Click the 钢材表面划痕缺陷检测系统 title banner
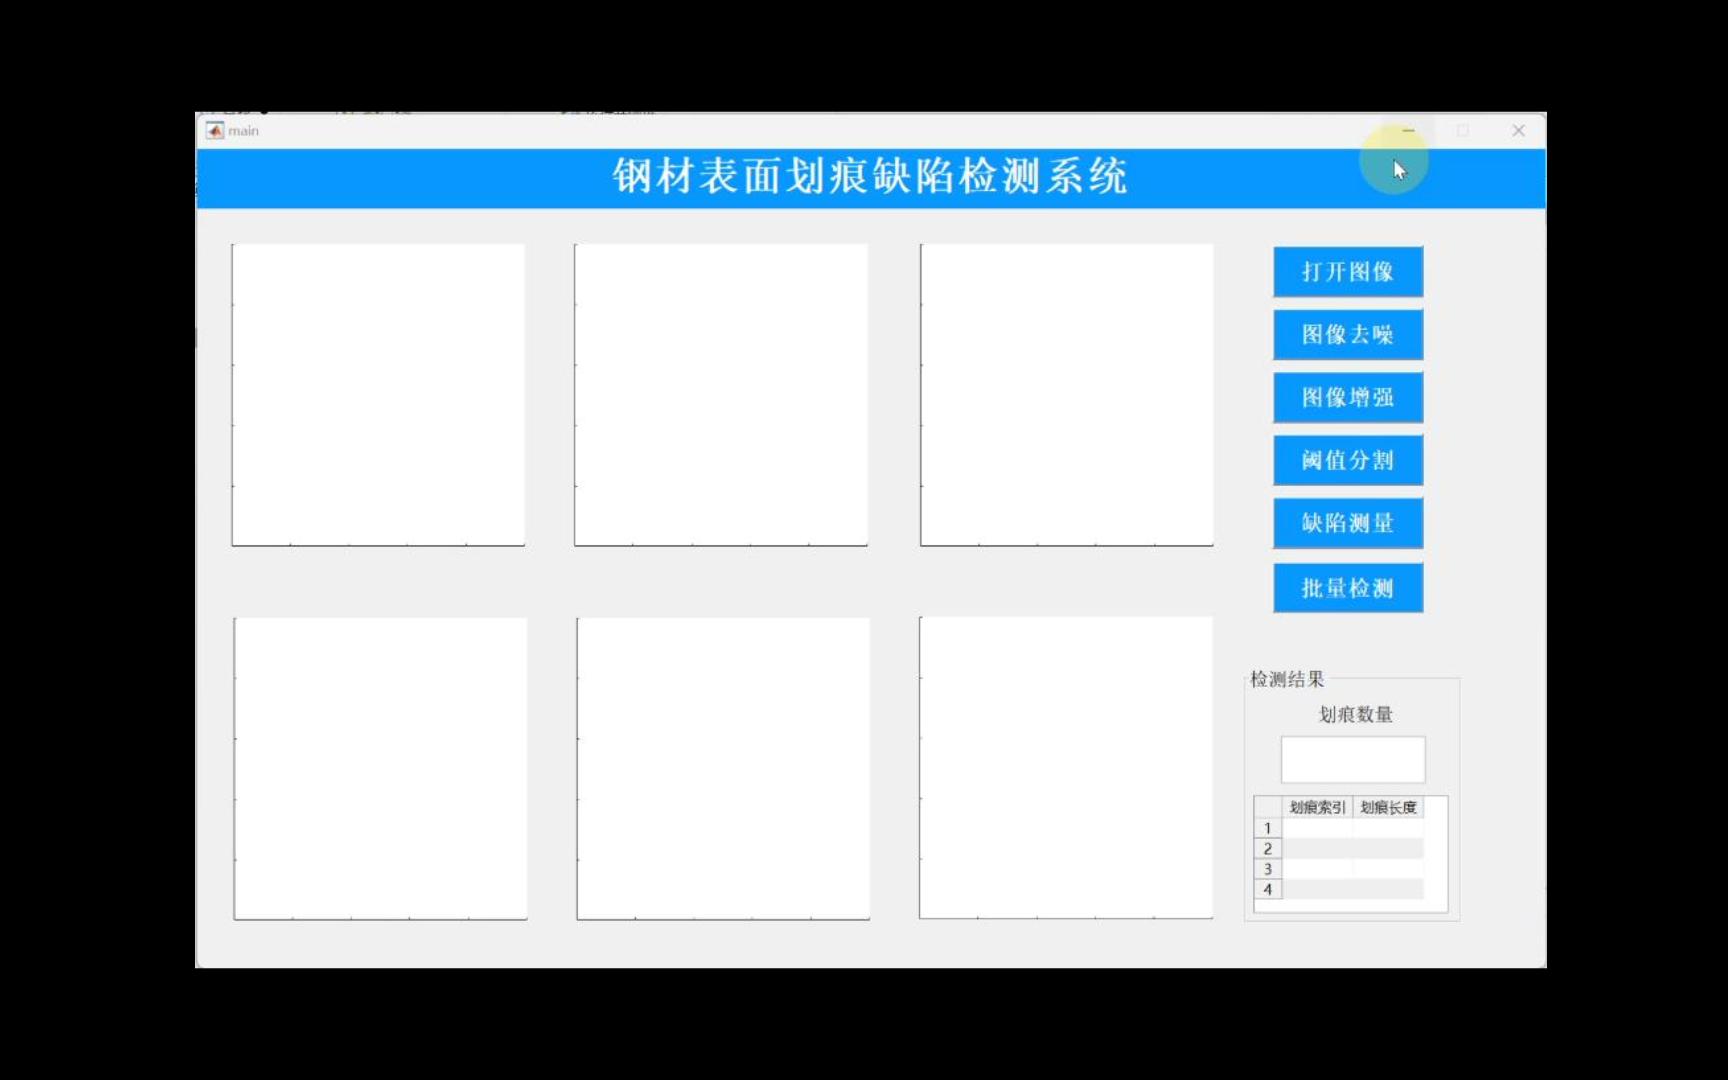The width and height of the screenshot is (1728, 1080). (870, 177)
